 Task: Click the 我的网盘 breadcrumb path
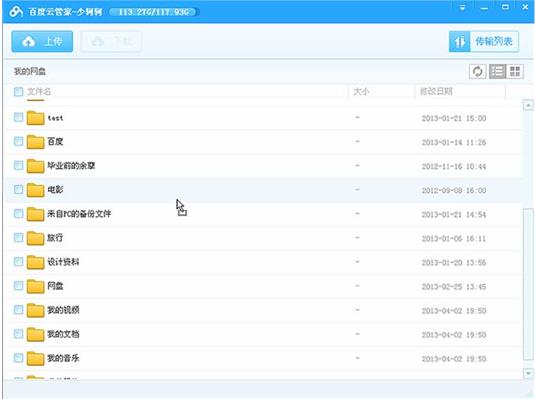pos(30,71)
